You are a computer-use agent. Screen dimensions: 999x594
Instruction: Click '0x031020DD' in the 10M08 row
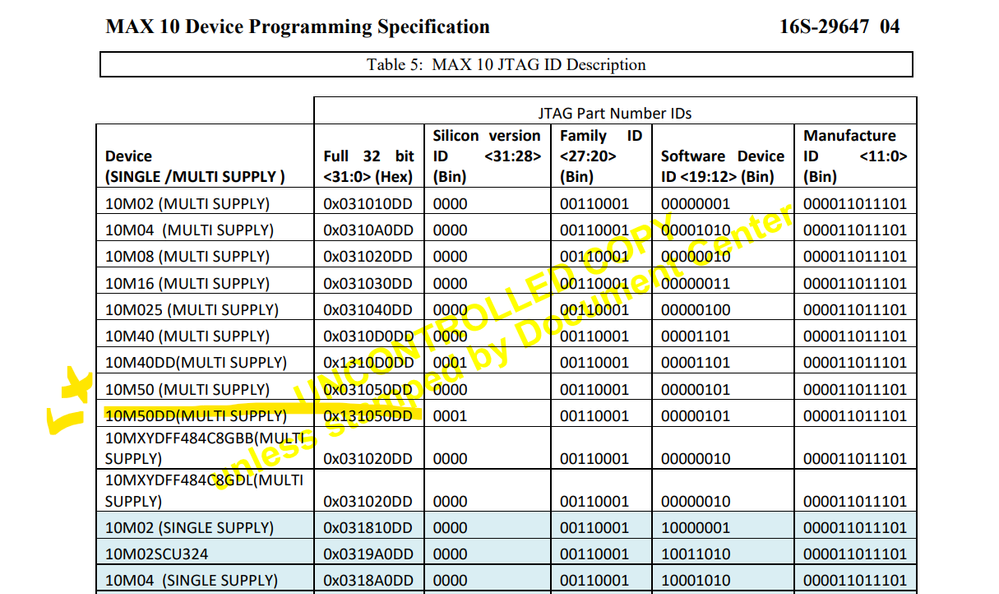click(368, 257)
